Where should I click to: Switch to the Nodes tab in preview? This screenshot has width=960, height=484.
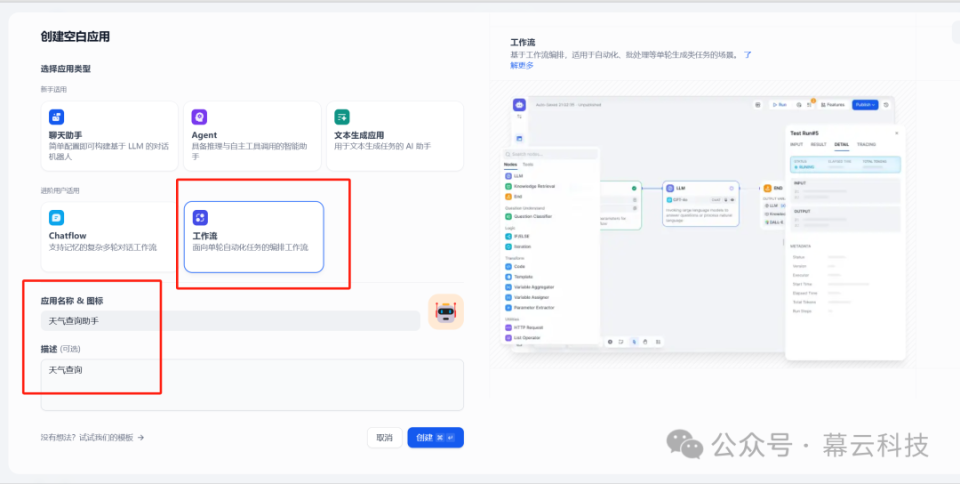[x=510, y=165]
